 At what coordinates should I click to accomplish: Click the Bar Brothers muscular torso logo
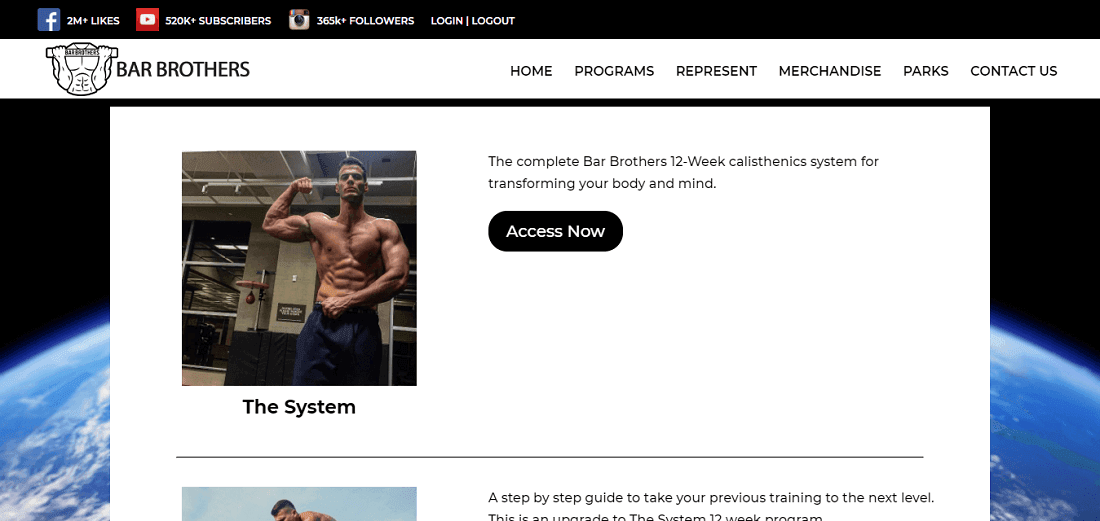pyautogui.click(x=81, y=69)
